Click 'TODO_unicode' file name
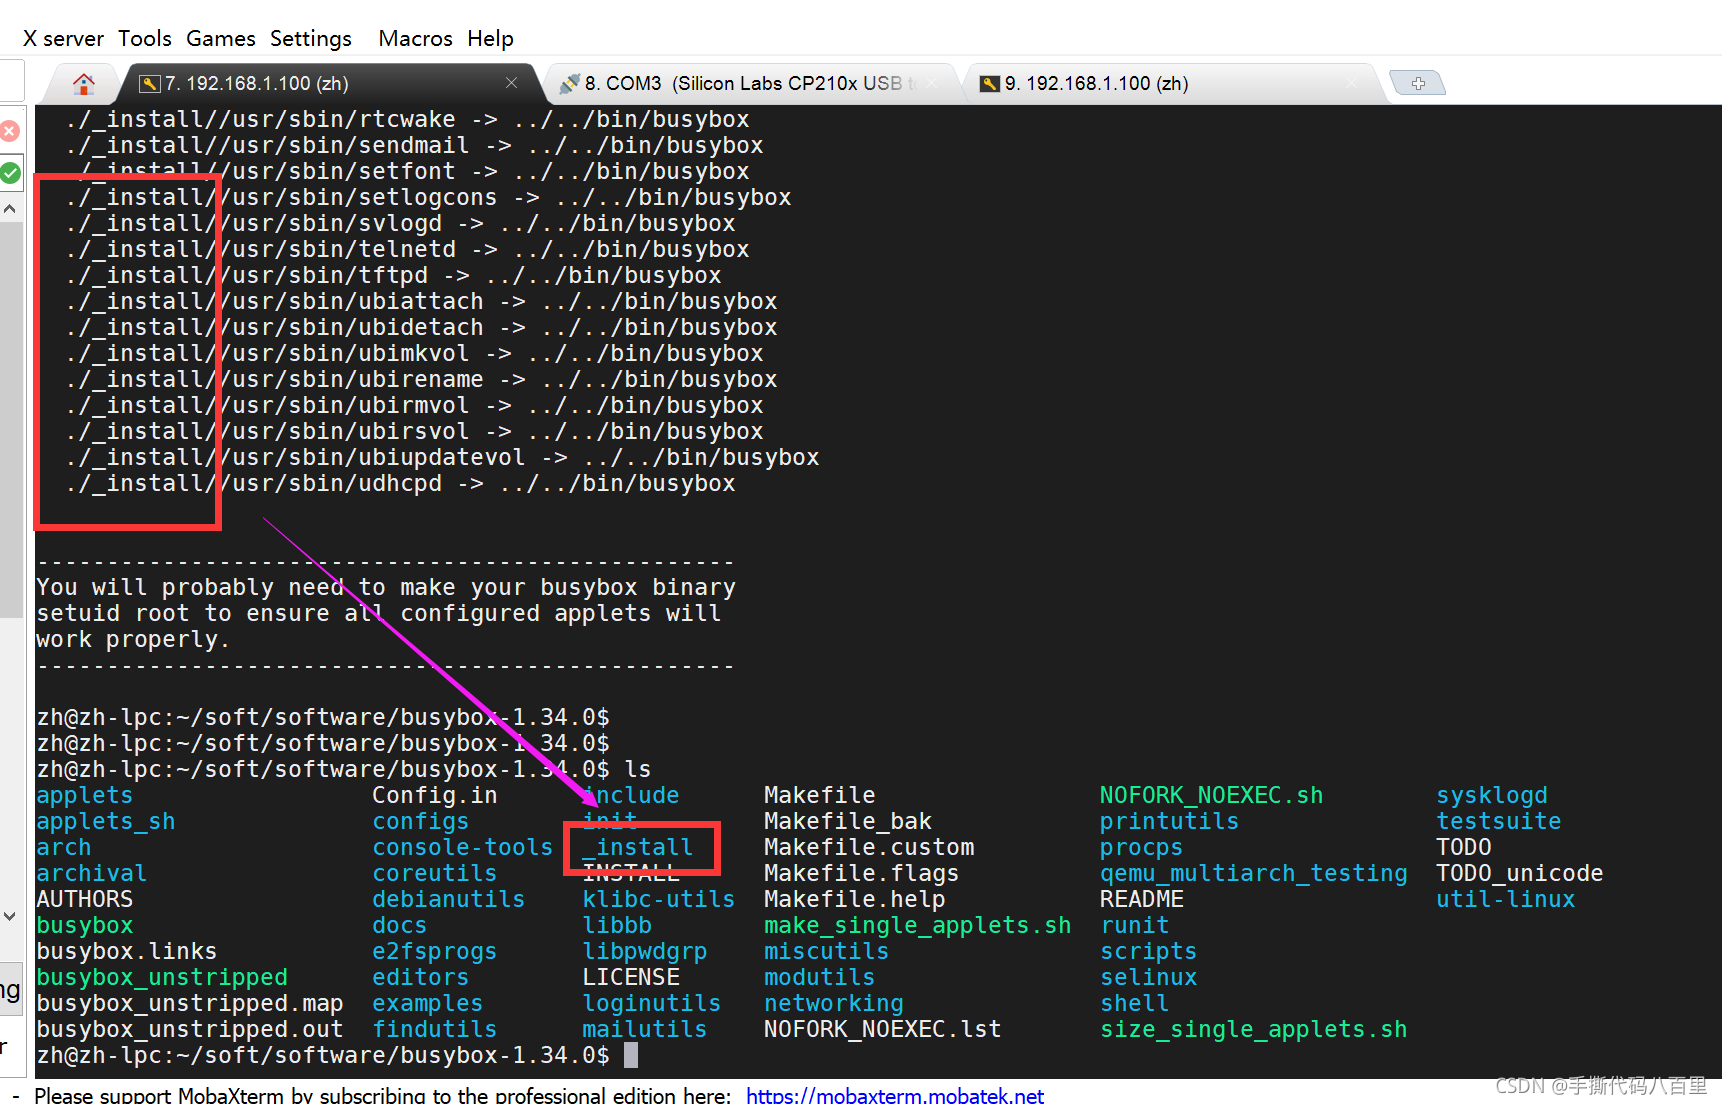Screen dimensions: 1722x1104 pos(1519,873)
